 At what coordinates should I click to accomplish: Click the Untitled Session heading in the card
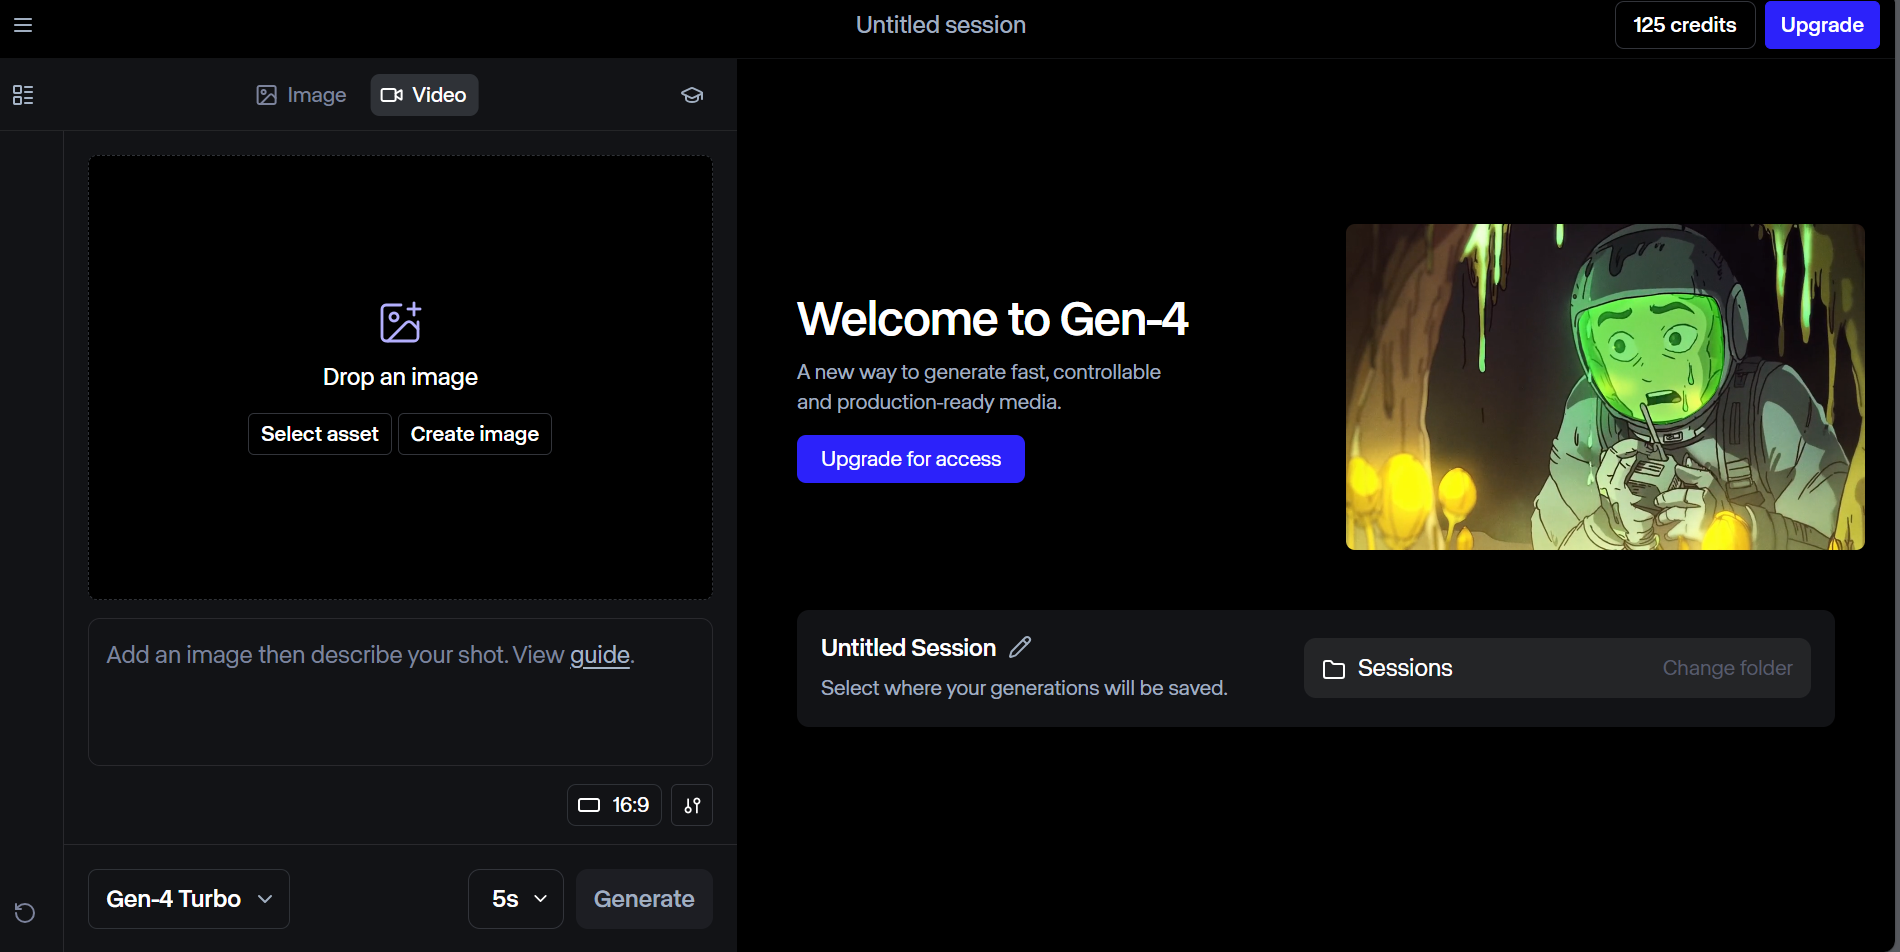(908, 648)
